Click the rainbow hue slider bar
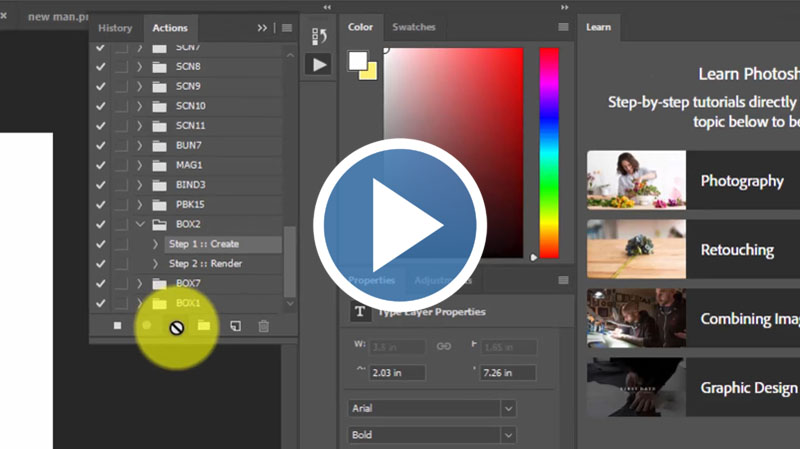Screen dimensions: 800x449 [549, 150]
